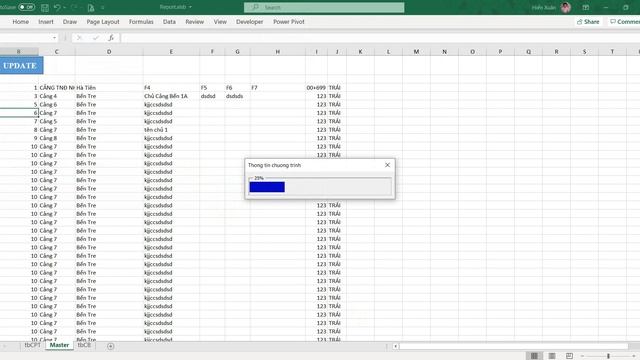
Task: Click the horizontal scrollbar left arrow
Action: pyautogui.click(x=395, y=346)
